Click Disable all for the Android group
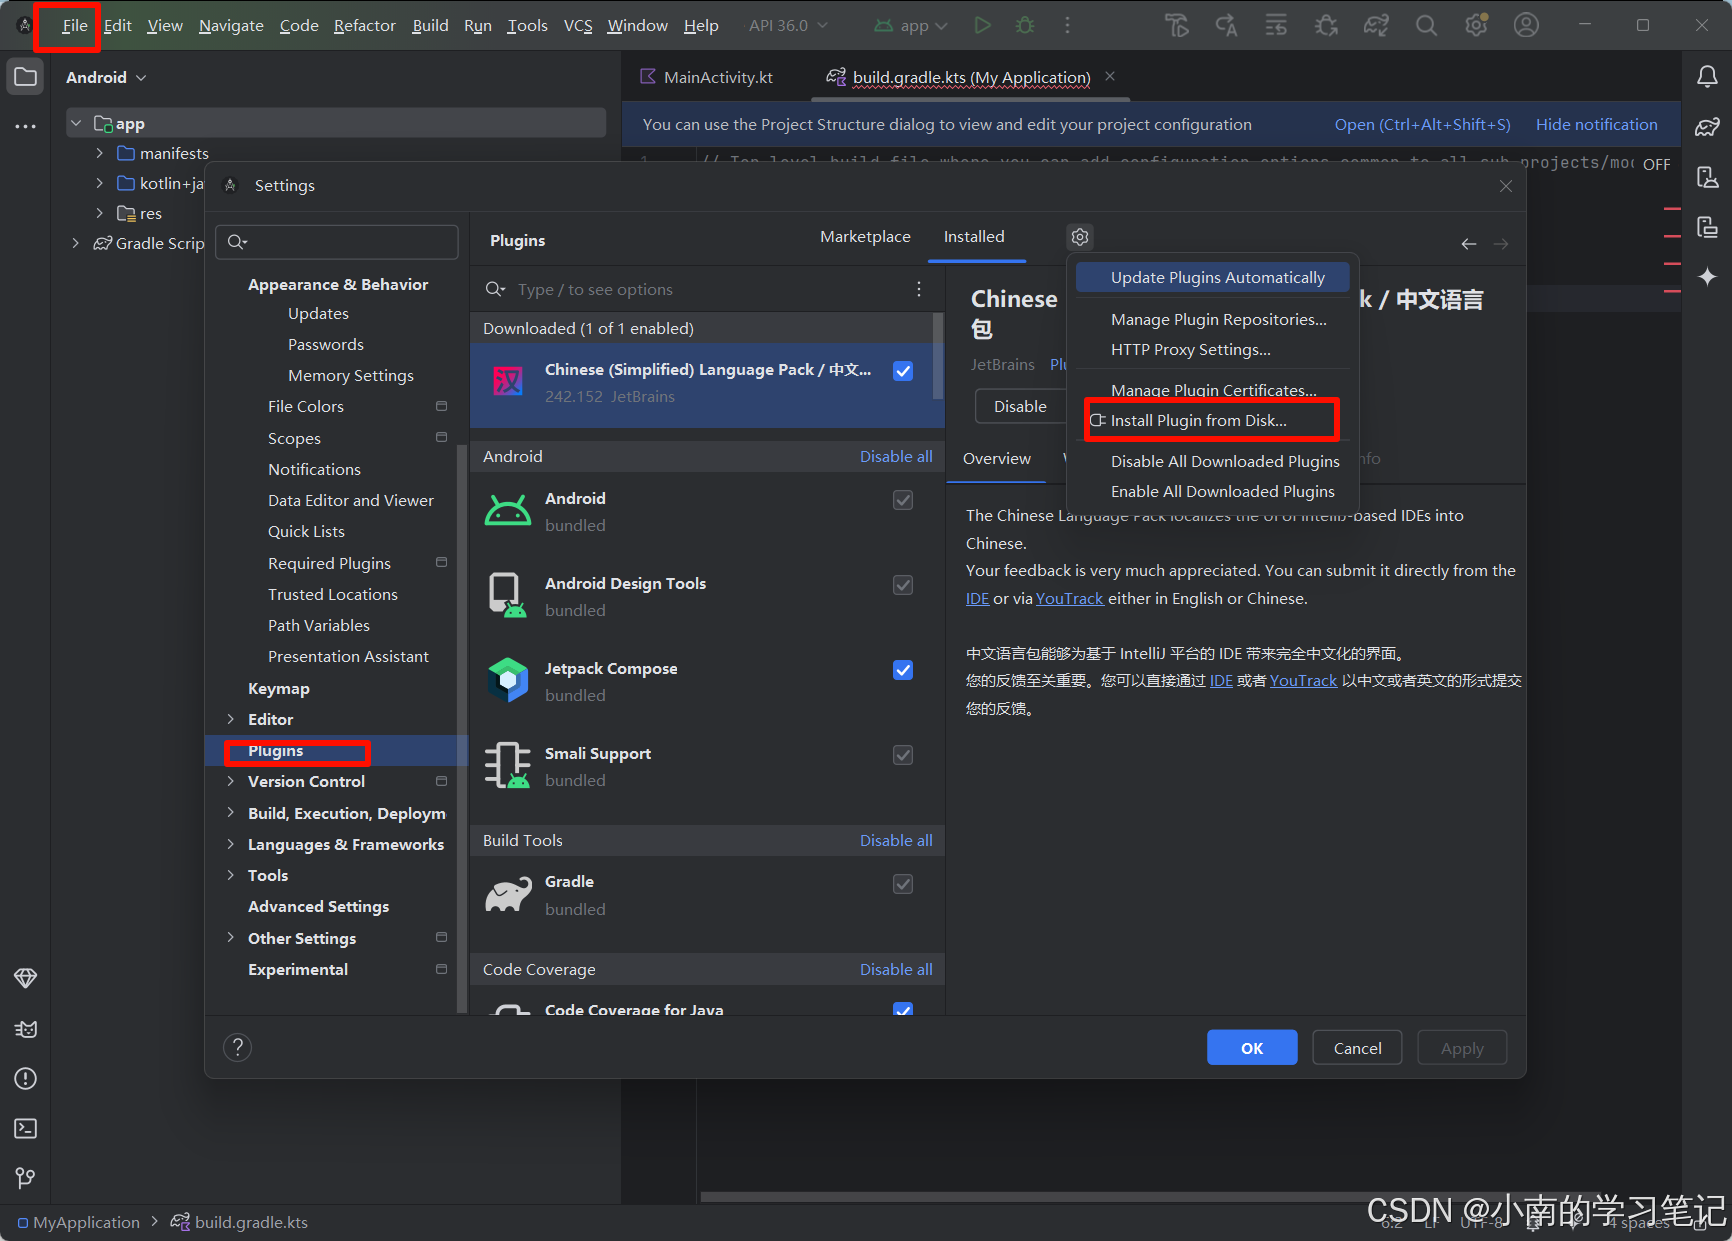 pos(896,456)
